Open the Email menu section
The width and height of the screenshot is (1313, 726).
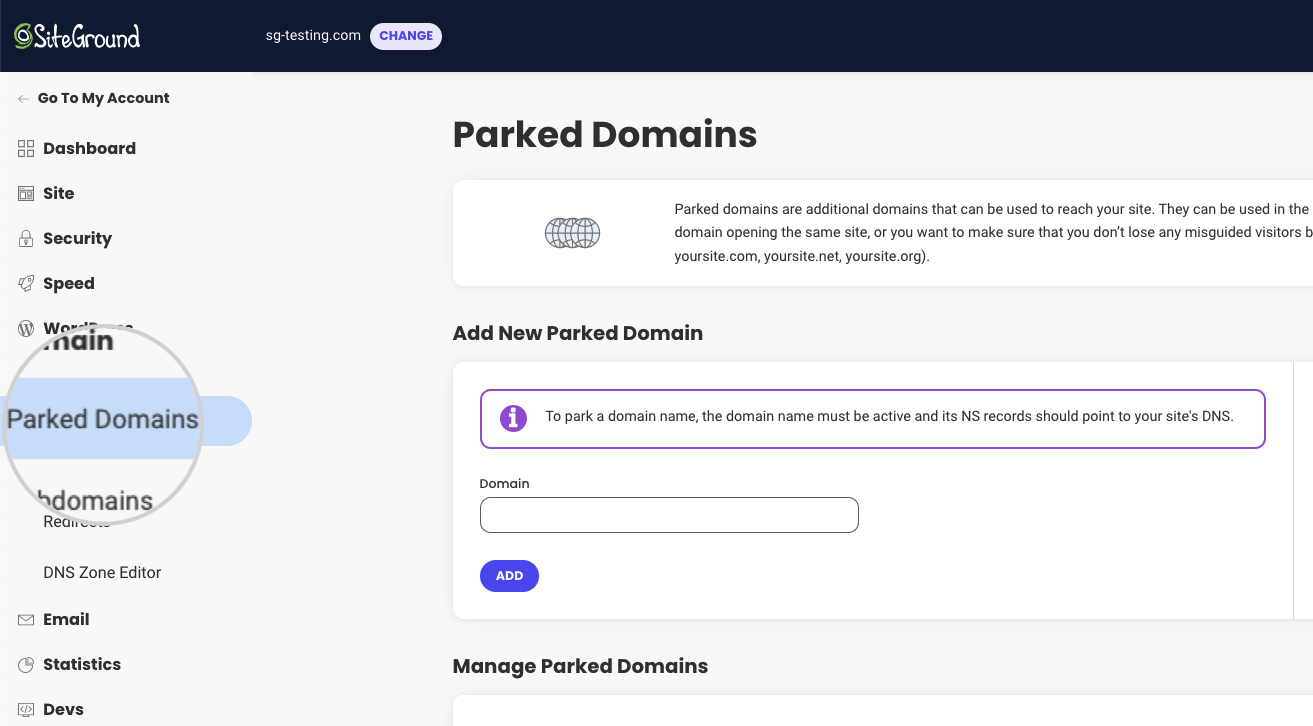point(66,619)
